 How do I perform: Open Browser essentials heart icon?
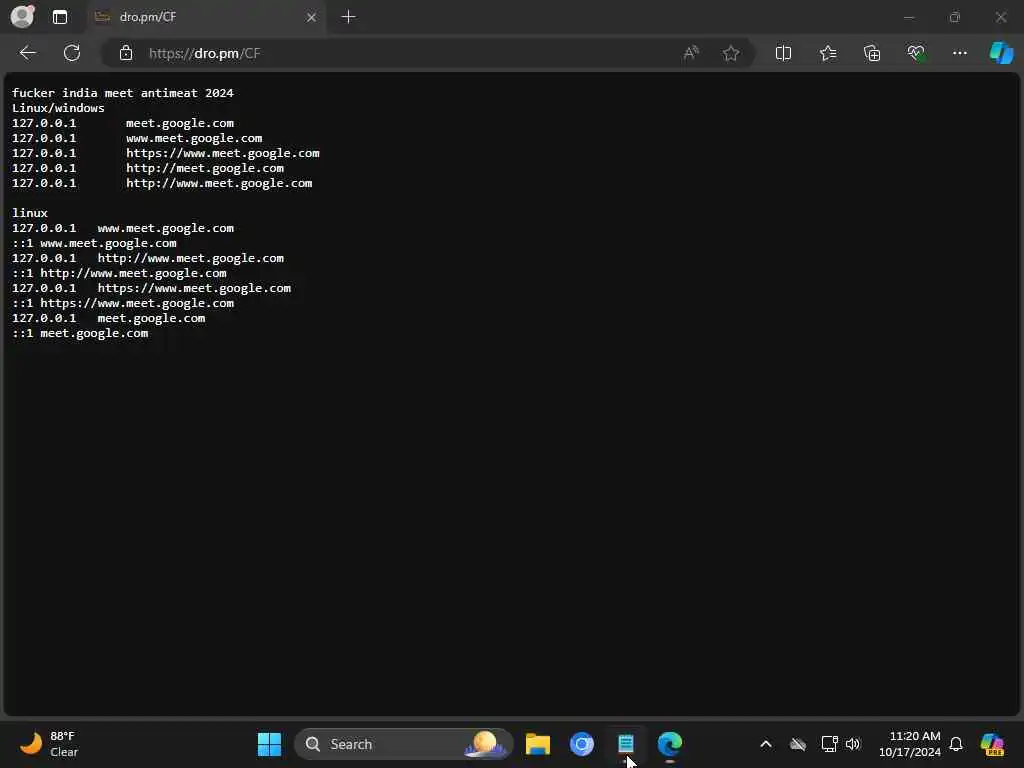pyautogui.click(x=916, y=53)
